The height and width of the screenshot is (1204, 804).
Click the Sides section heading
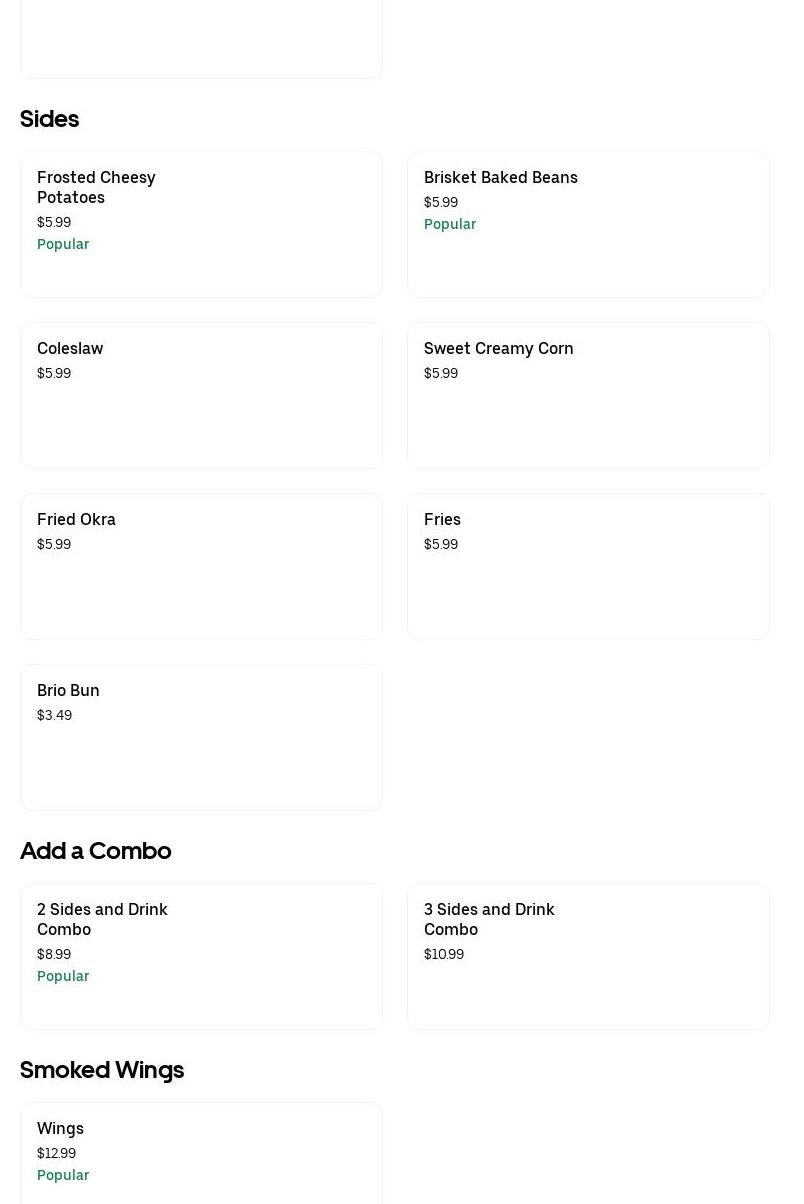49,119
